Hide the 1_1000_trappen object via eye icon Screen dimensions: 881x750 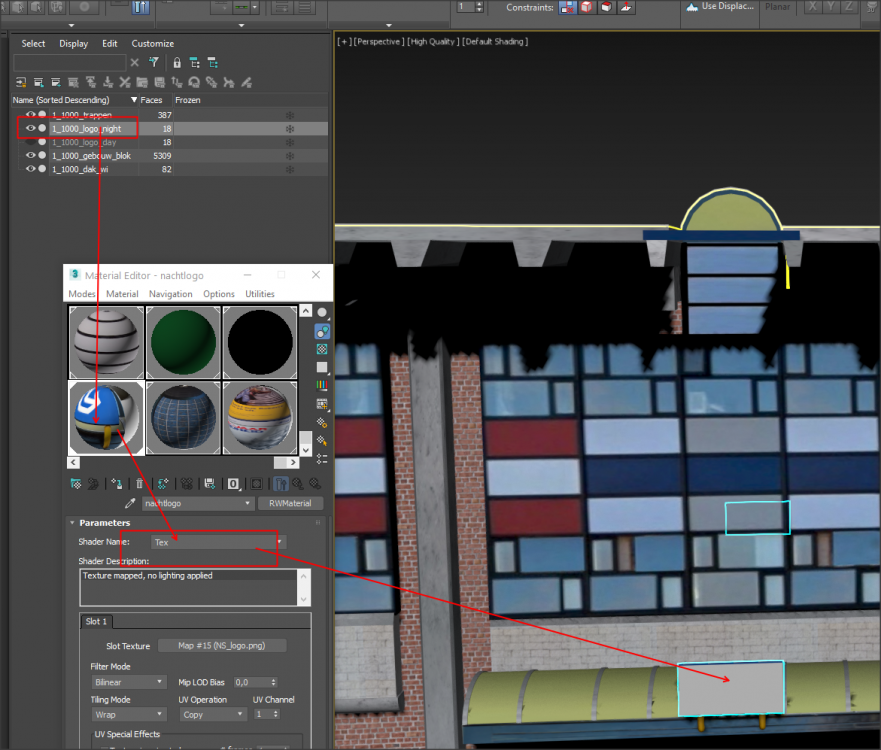coord(30,115)
